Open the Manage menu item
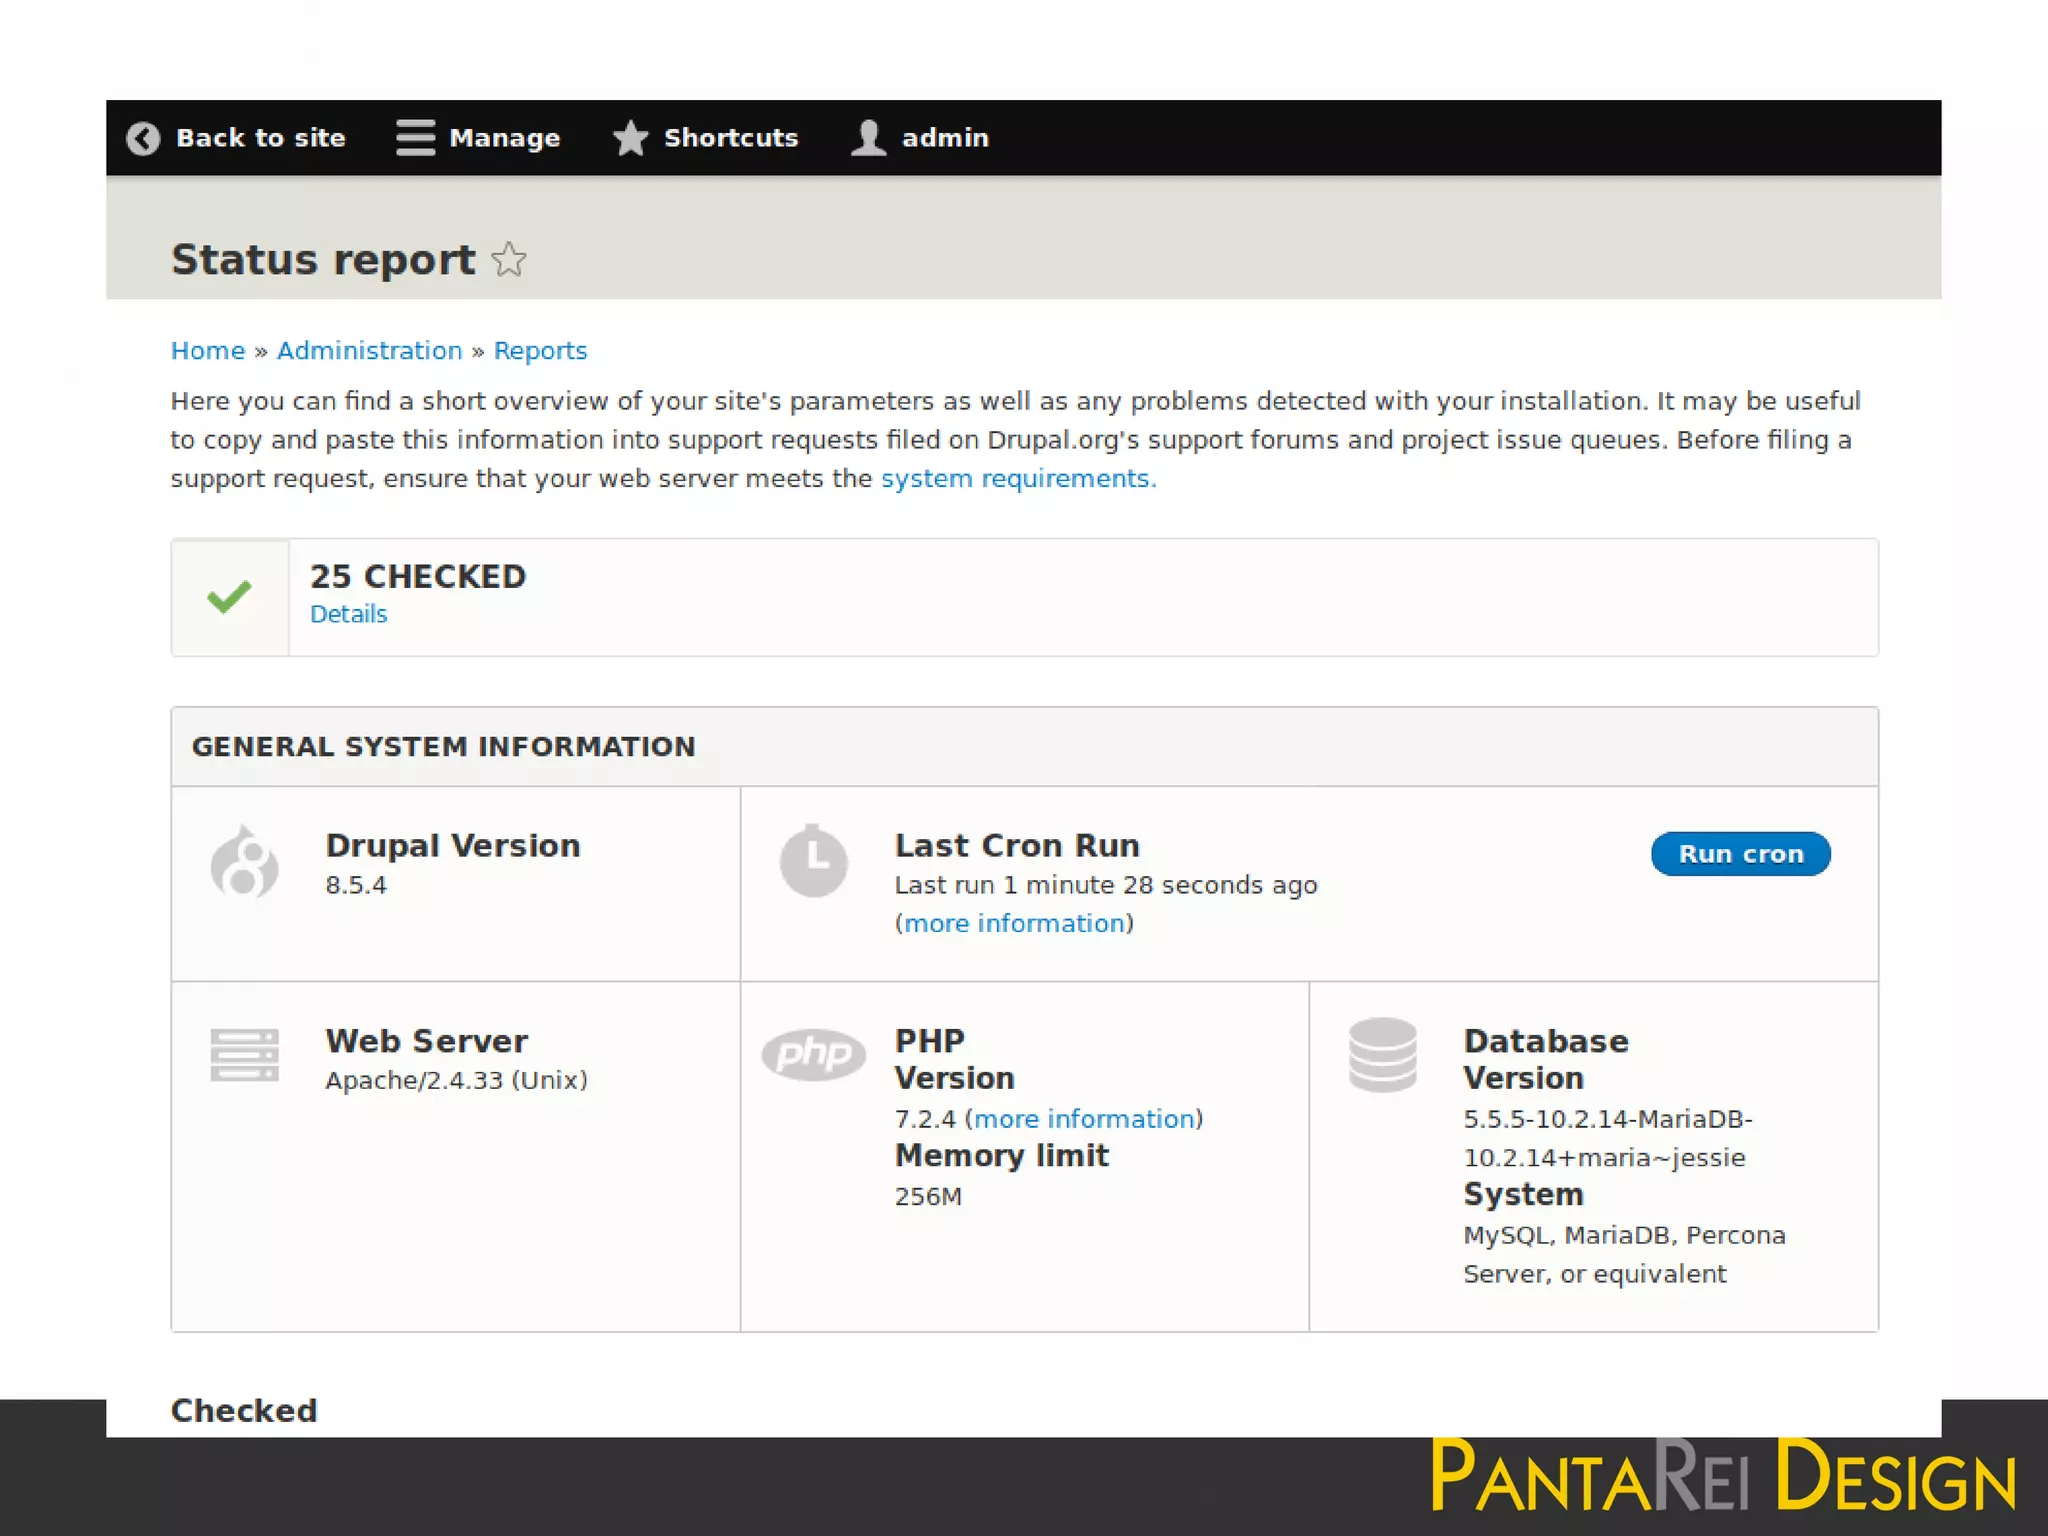 pos(504,138)
